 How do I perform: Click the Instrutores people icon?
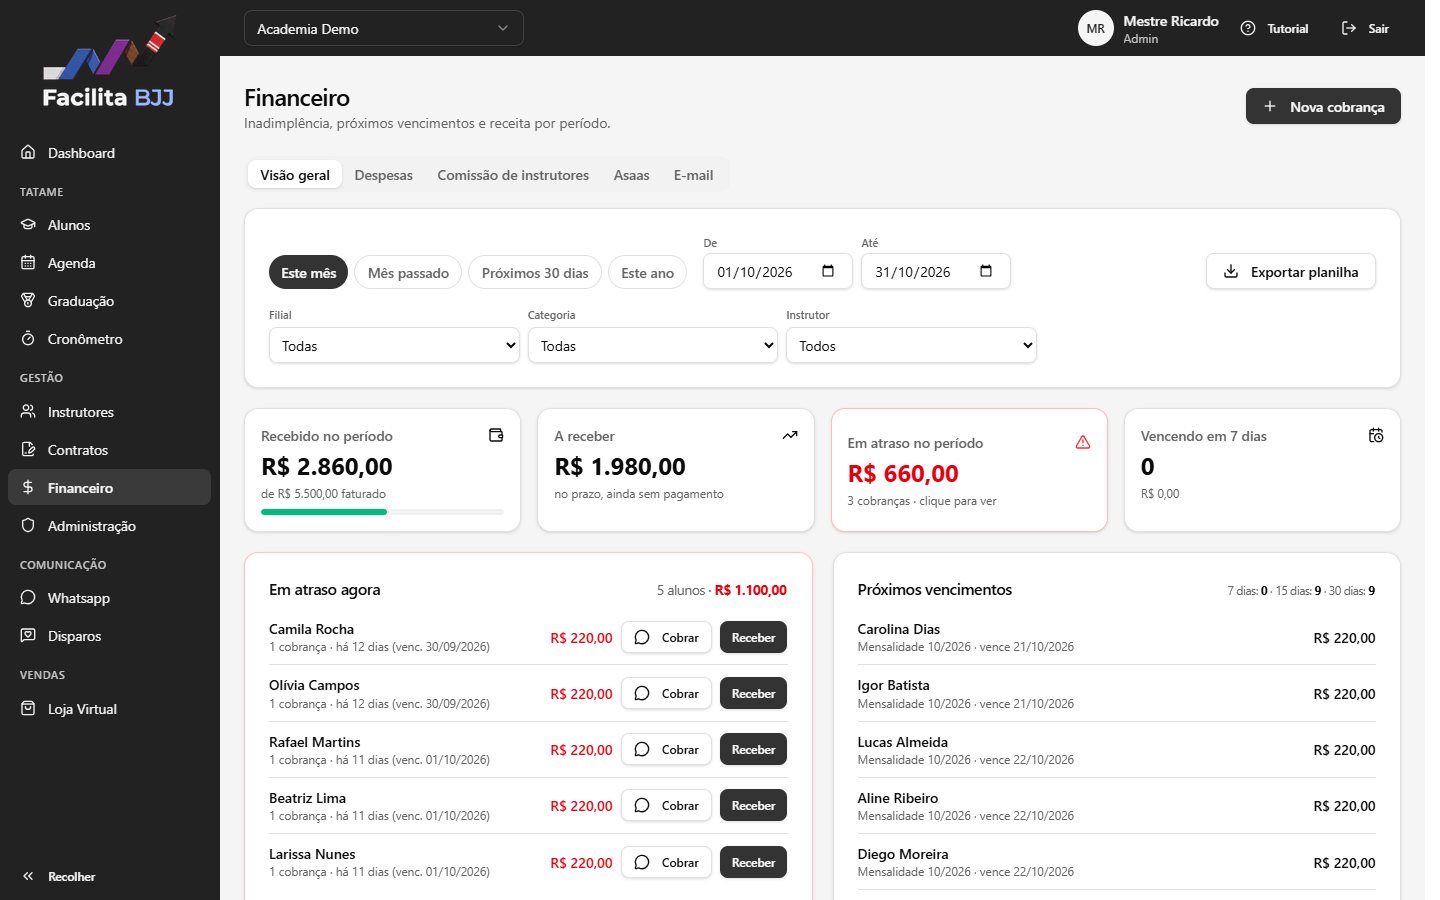coord(28,412)
